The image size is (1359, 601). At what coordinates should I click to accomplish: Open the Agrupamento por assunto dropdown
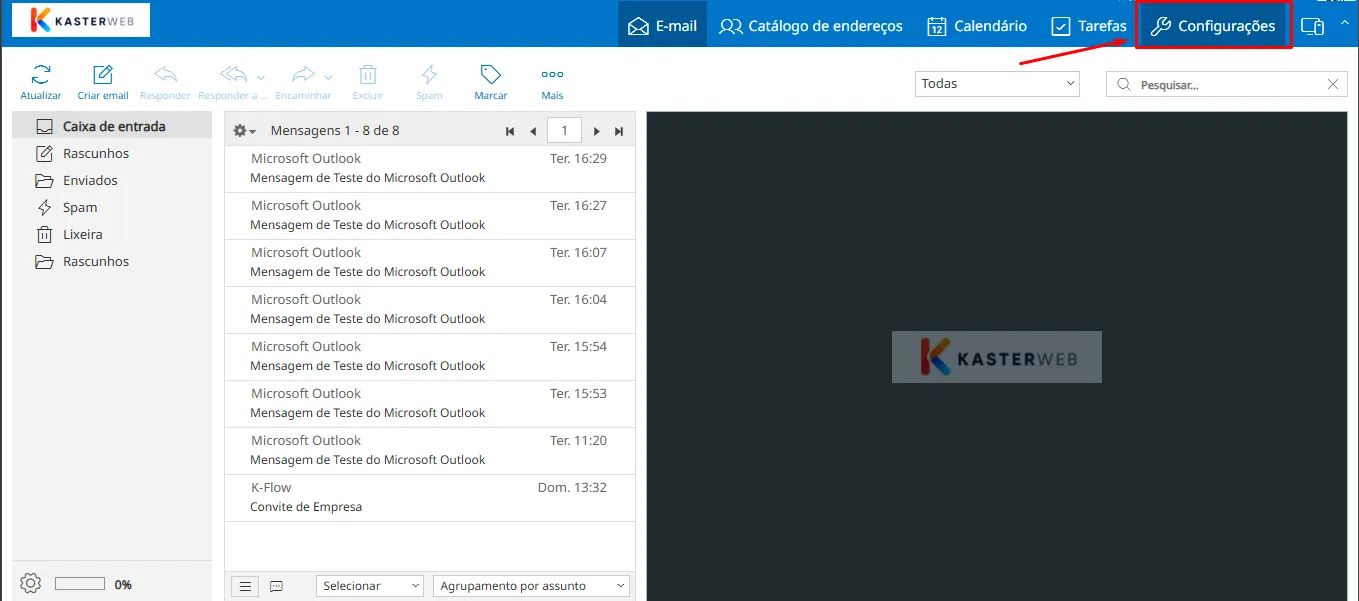(532, 586)
